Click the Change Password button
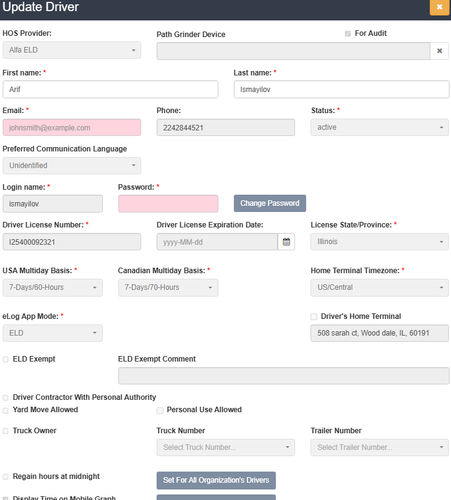The height and width of the screenshot is (500, 451). 270,203
